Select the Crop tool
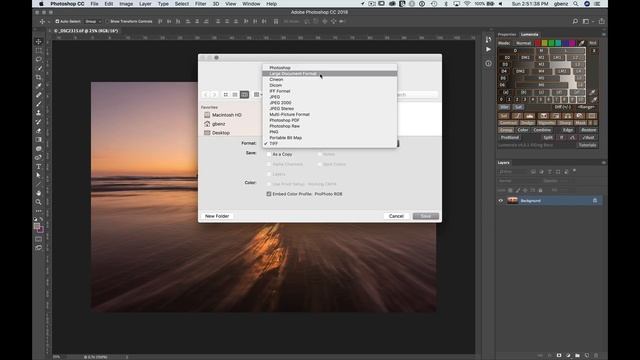 point(39,77)
